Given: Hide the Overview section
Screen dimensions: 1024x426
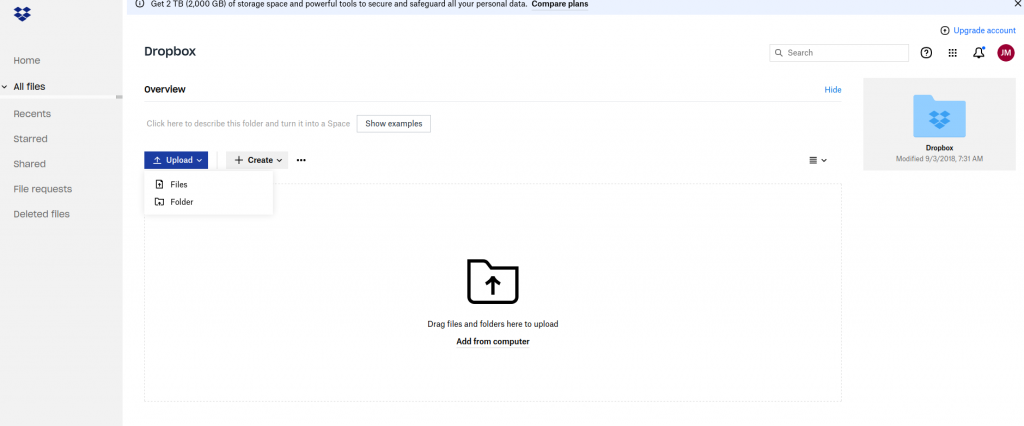Looking at the screenshot, I should (x=833, y=90).
